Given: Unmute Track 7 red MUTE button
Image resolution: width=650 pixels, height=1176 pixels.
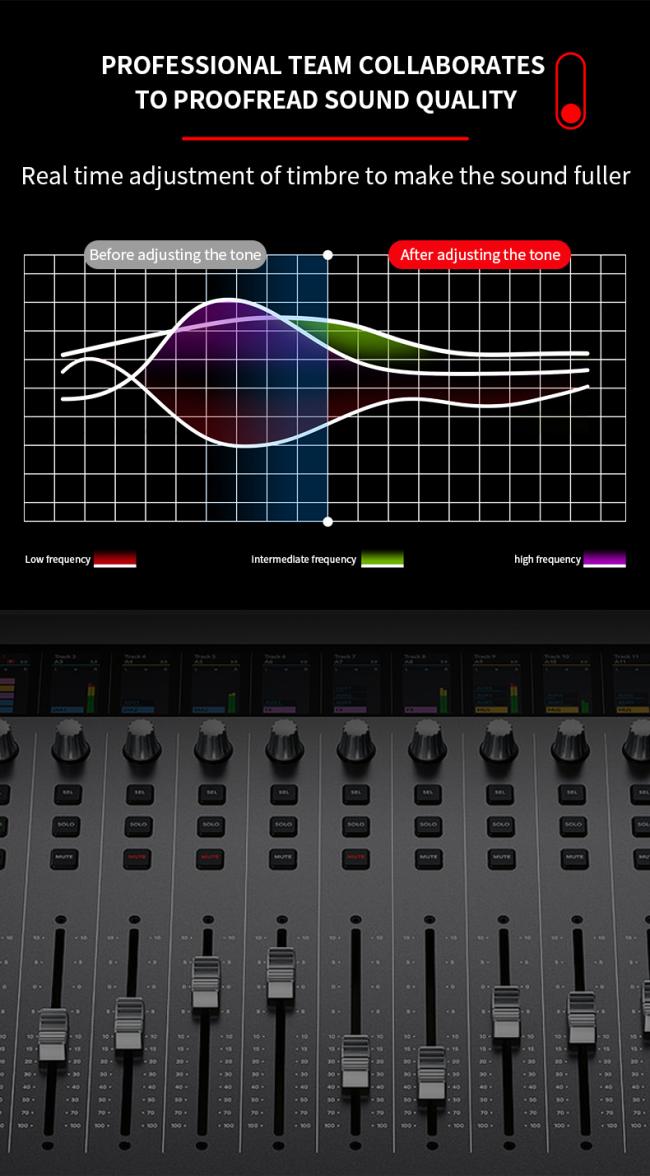Looking at the screenshot, I should coord(355,857).
